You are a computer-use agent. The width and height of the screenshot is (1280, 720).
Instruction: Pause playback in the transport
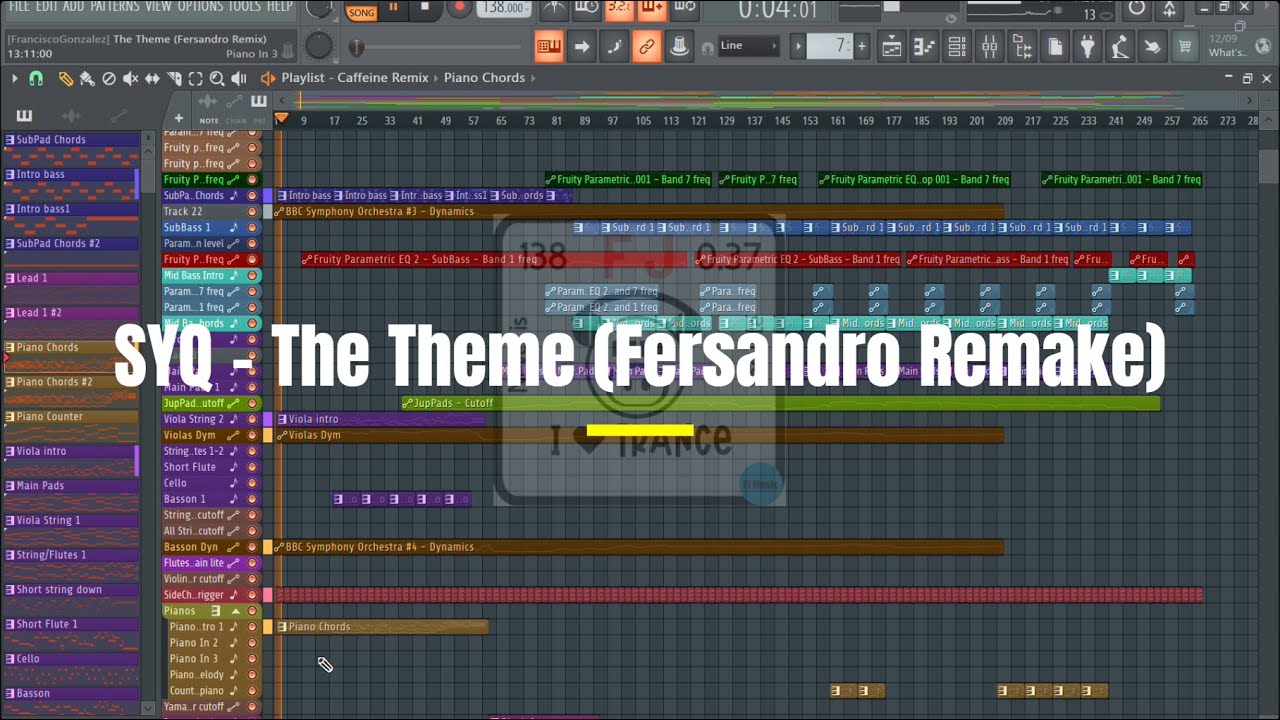[393, 8]
